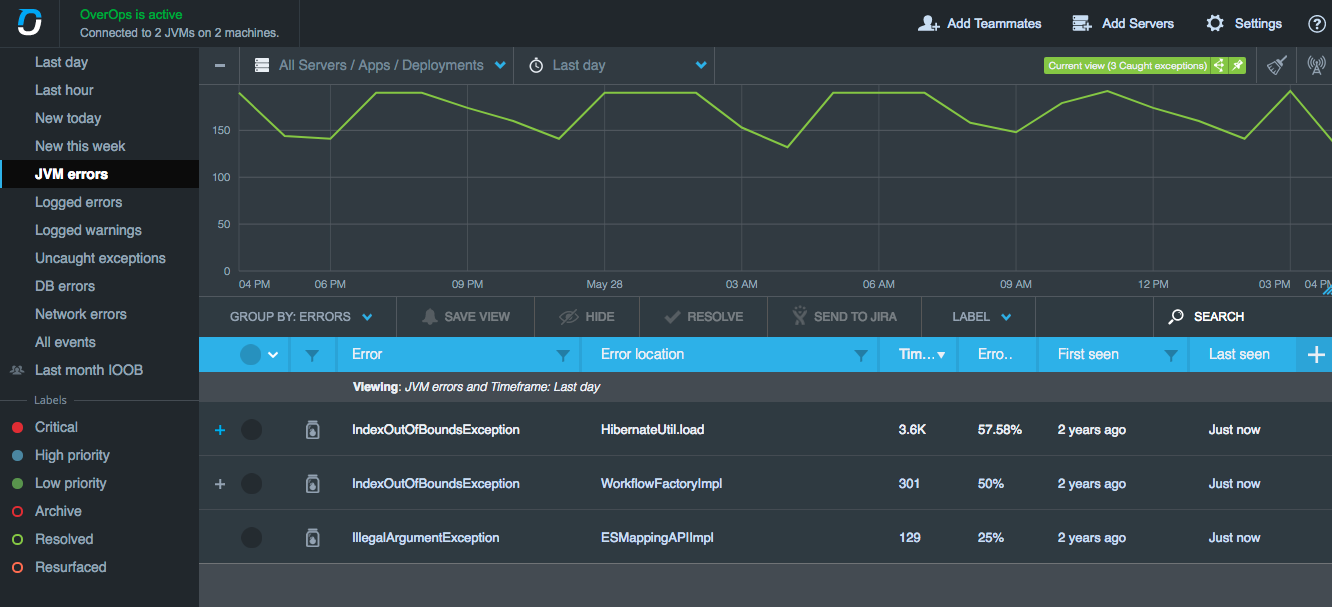Viewport: 1332px width, 607px height.
Task: Filter the Error location column funnel icon
Action: [861, 355]
